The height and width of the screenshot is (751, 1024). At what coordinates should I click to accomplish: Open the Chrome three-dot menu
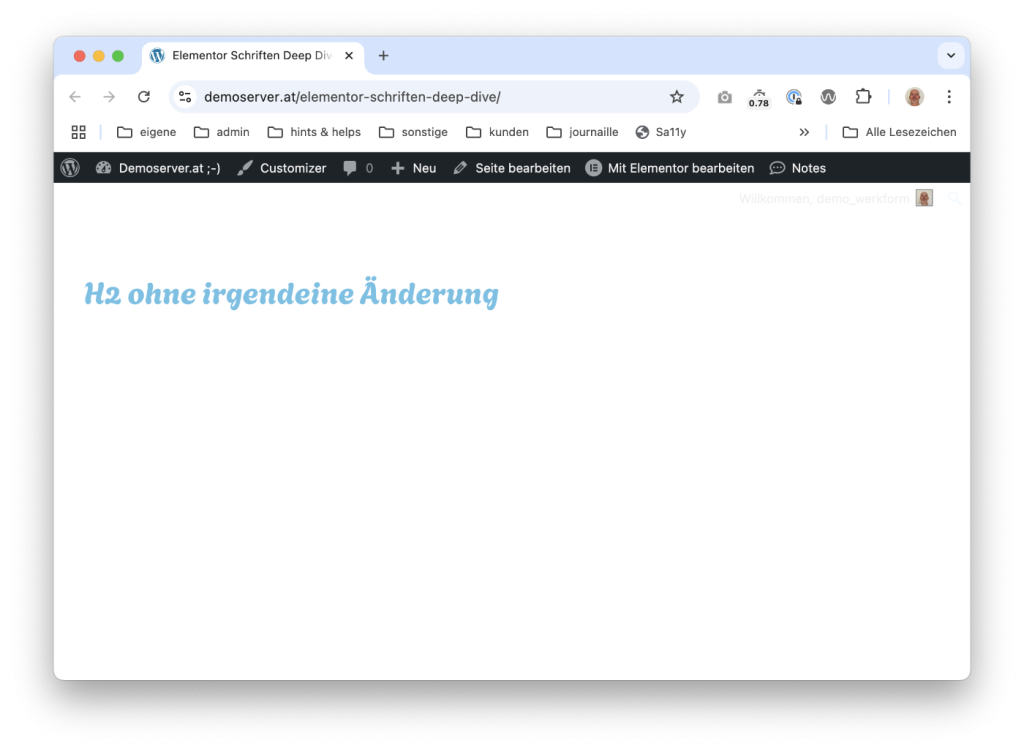tap(949, 97)
